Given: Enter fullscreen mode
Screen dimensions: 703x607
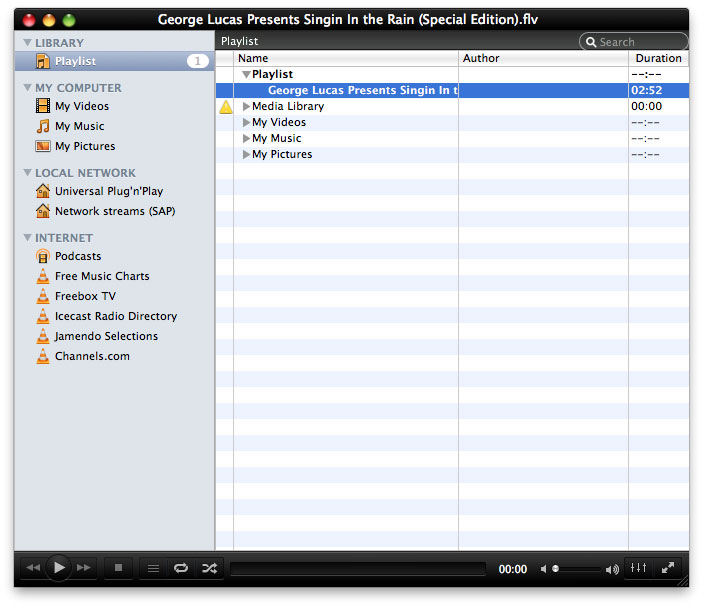Looking at the screenshot, I should (668, 568).
